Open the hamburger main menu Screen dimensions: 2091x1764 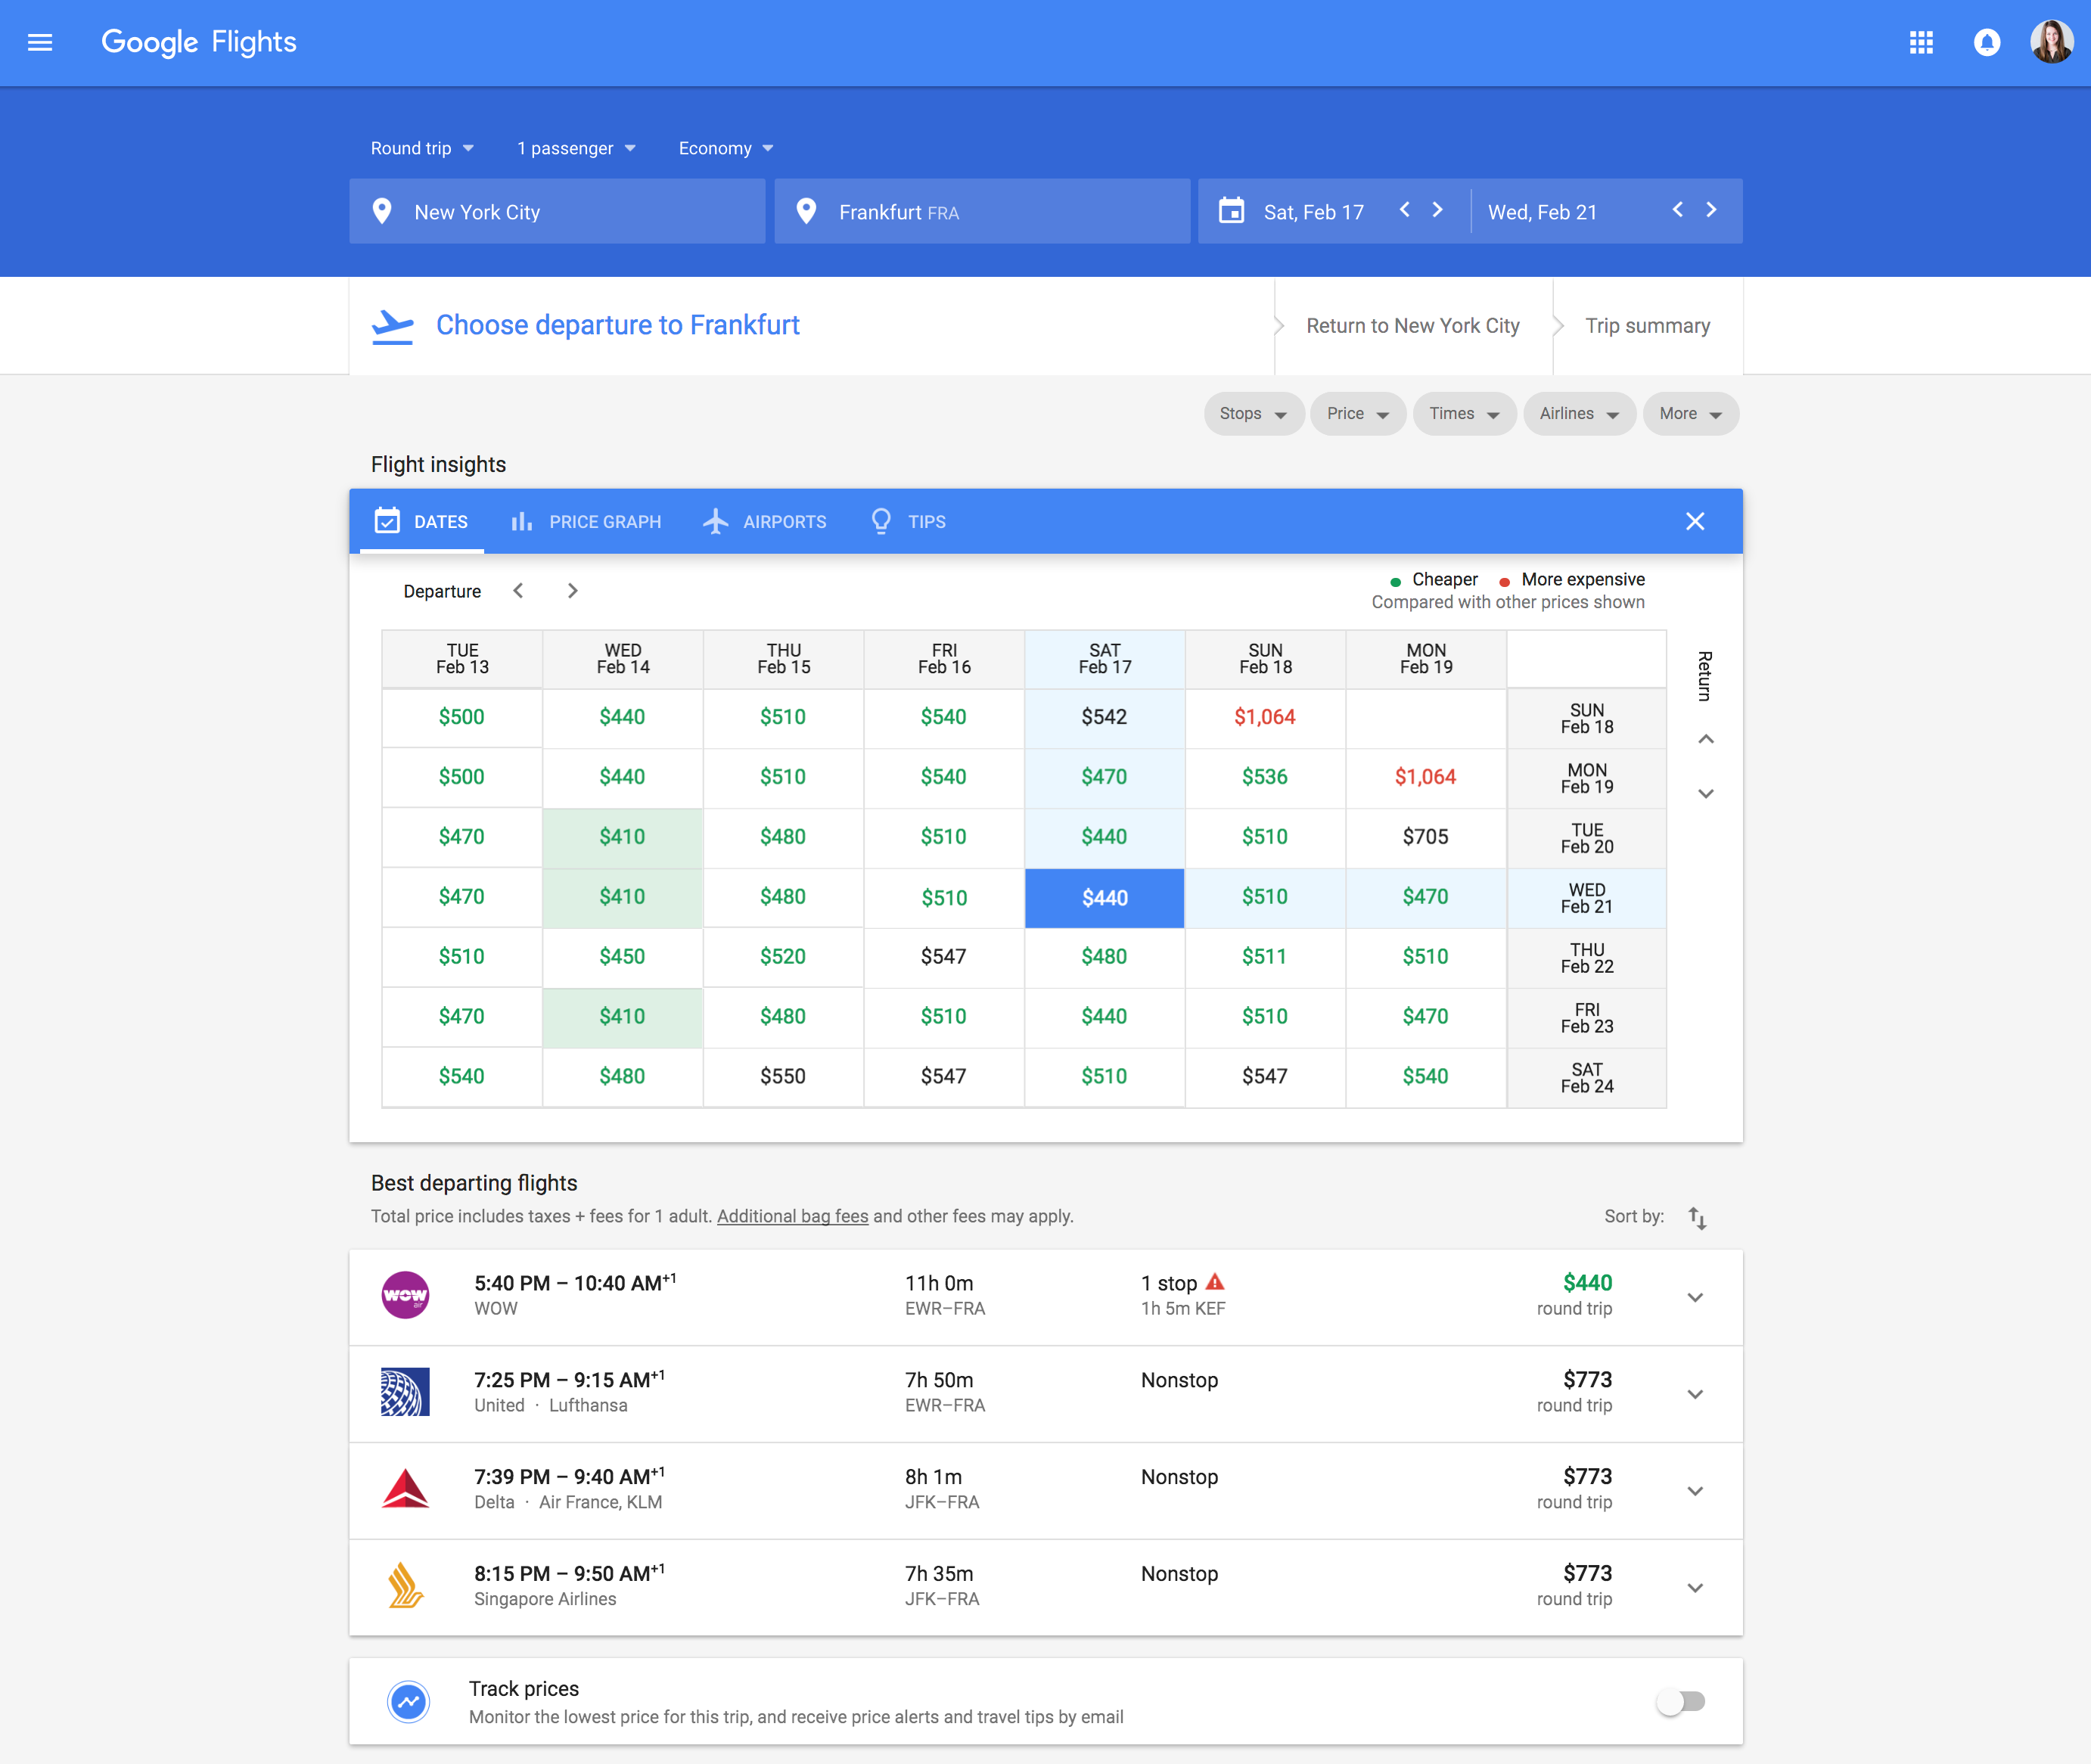point(40,42)
